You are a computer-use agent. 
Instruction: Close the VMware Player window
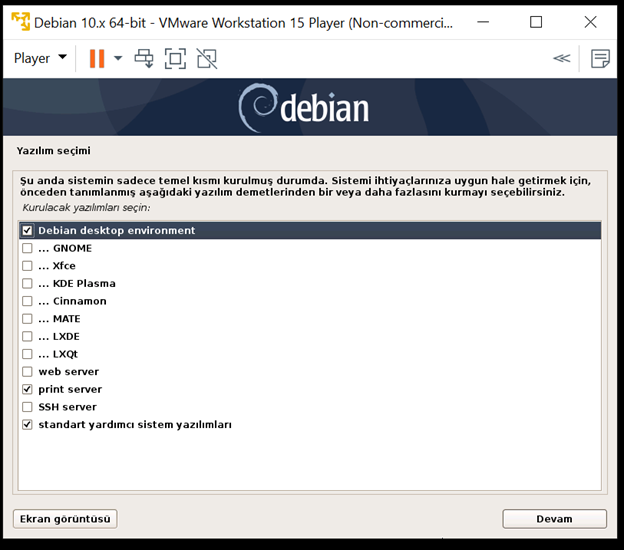pyautogui.click(x=590, y=22)
